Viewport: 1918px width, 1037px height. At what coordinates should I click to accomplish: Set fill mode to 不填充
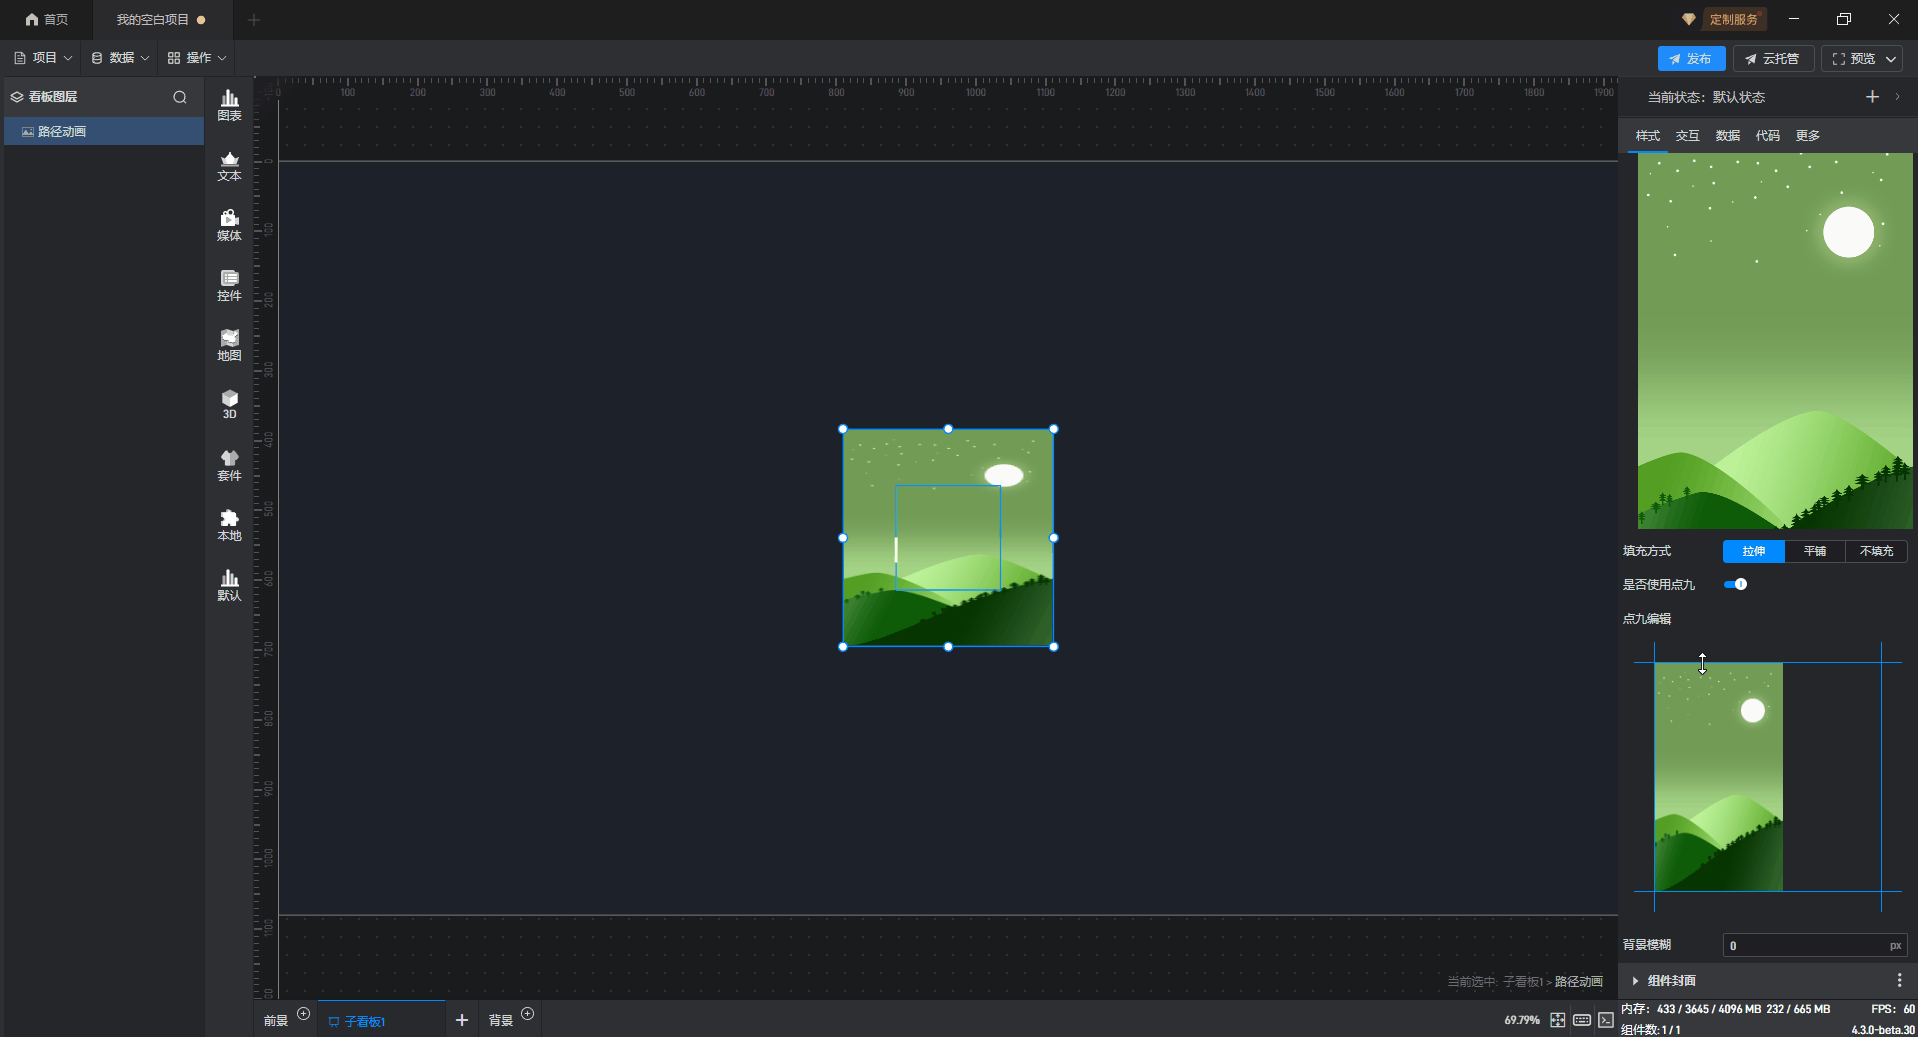point(1876,551)
